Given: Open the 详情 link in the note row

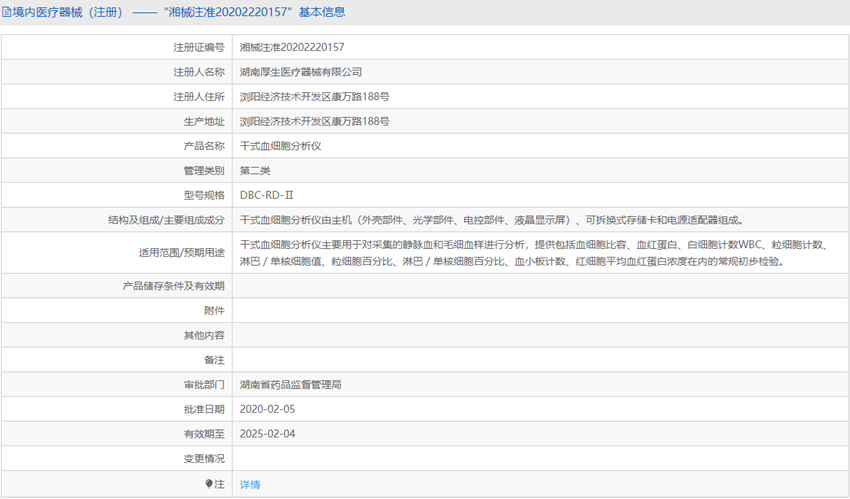Looking at the screenshot, I should pos(250,484).
